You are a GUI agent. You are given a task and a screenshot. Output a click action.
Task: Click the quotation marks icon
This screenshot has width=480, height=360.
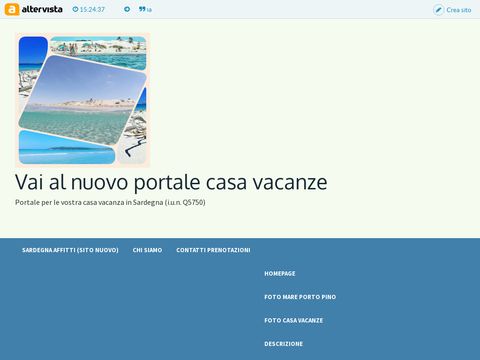point(142,9)
